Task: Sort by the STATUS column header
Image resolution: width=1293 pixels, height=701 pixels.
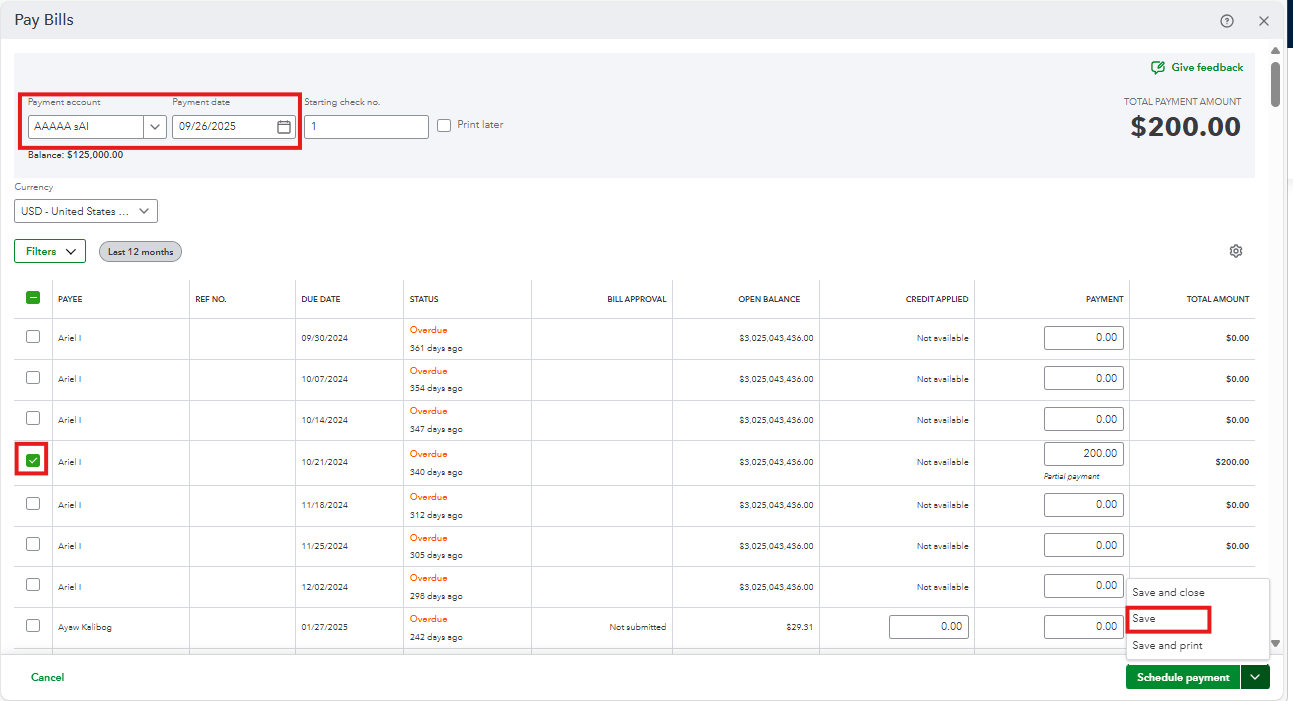Action: (x=424, y=299)
